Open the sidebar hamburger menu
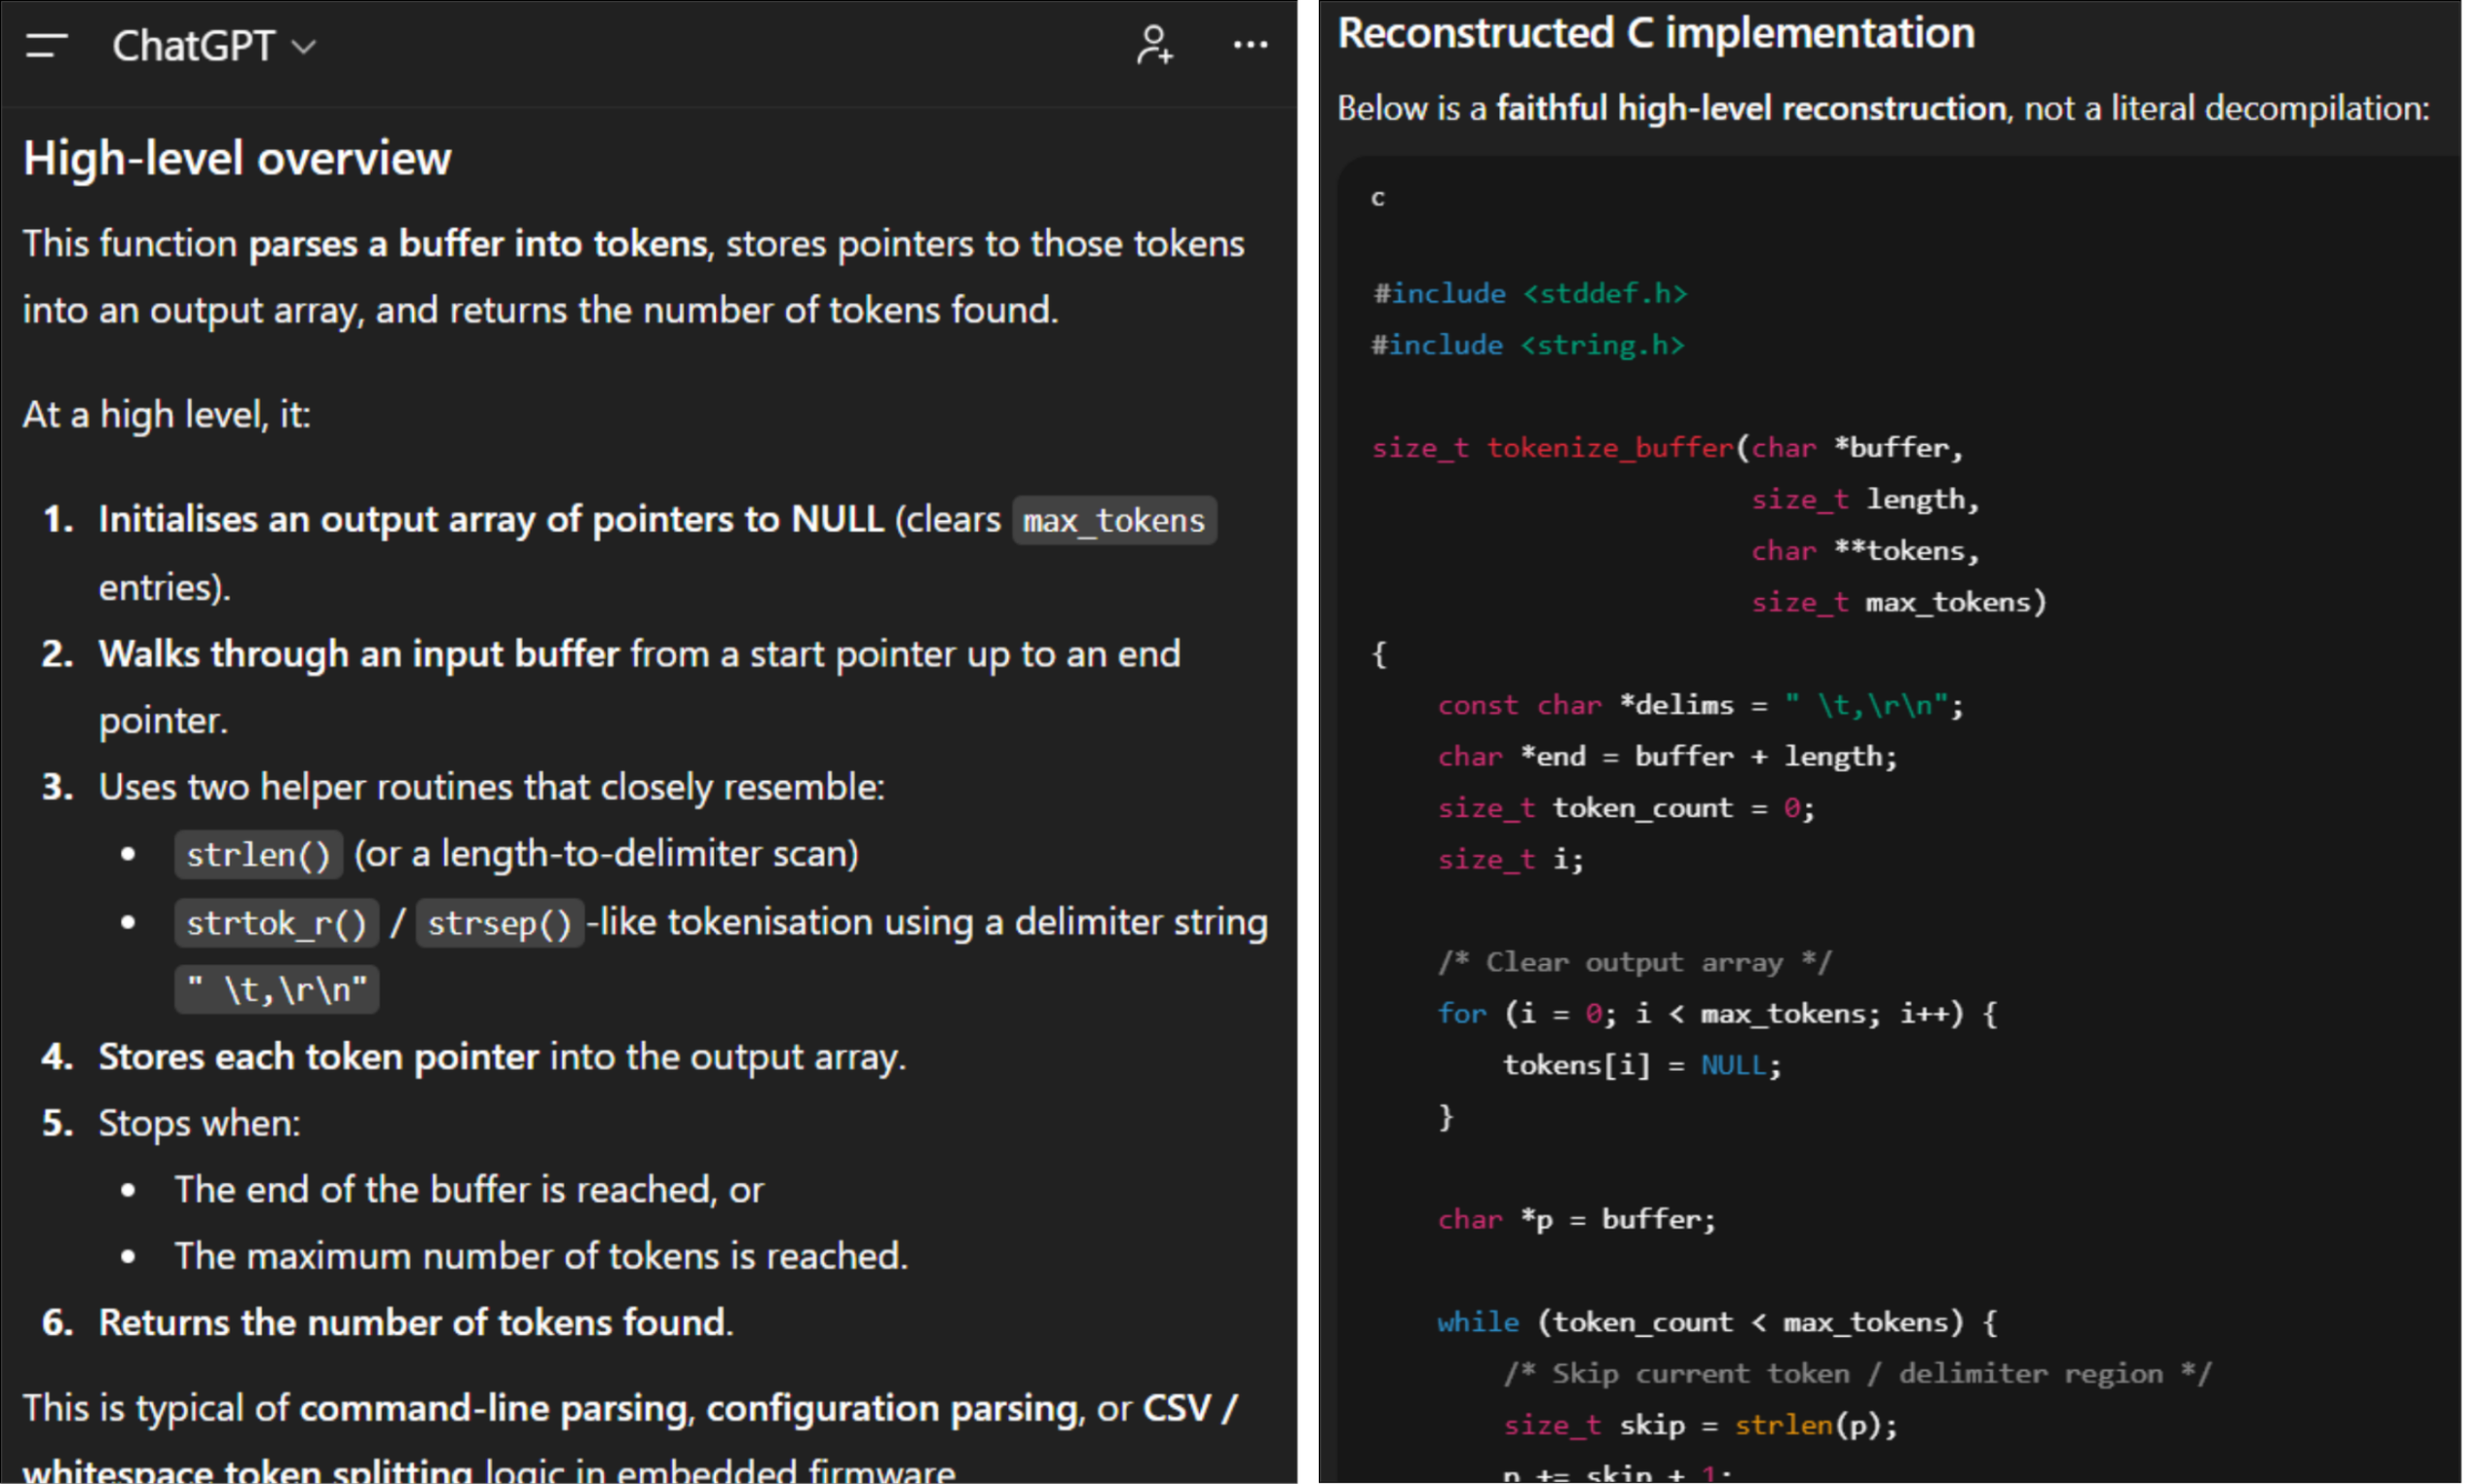Viewport: 2479px width, 1484px height. coord(46,46)
